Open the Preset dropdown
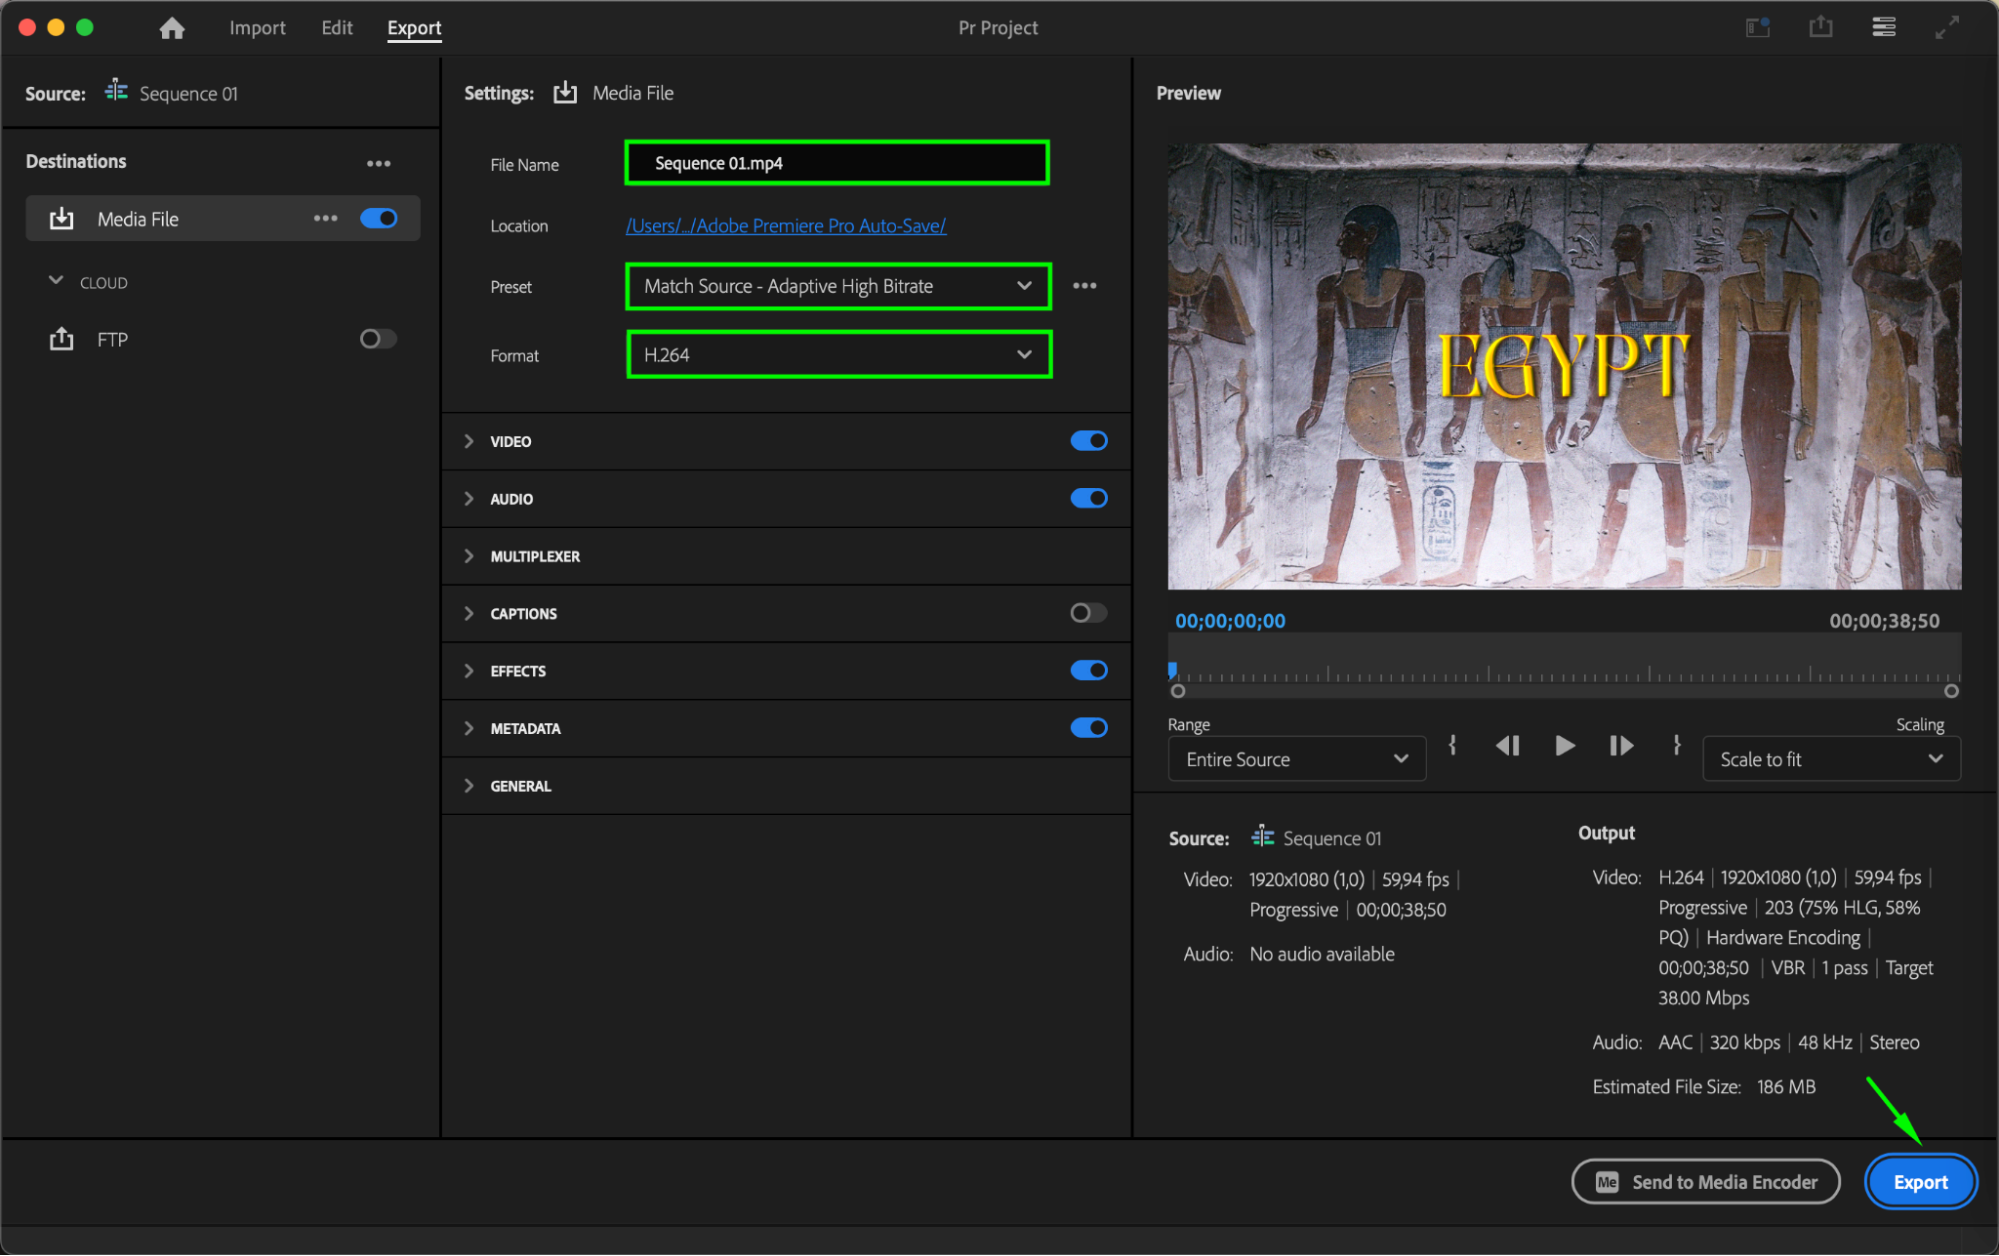This screenshot has height=1256, width=1999. [x=838, y=287]
